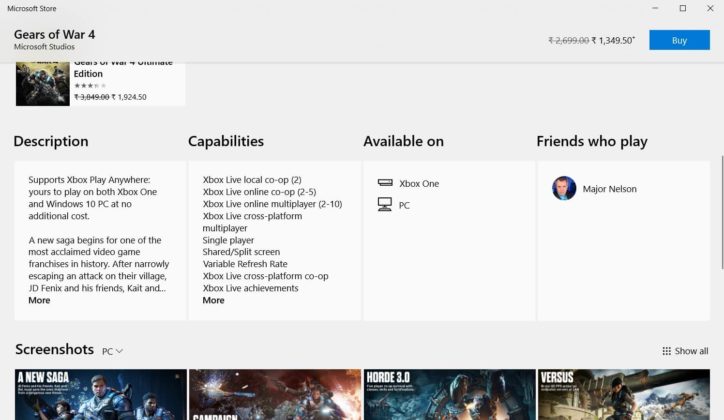
Task: Click the blue Buy button
Action: point(679,40)
